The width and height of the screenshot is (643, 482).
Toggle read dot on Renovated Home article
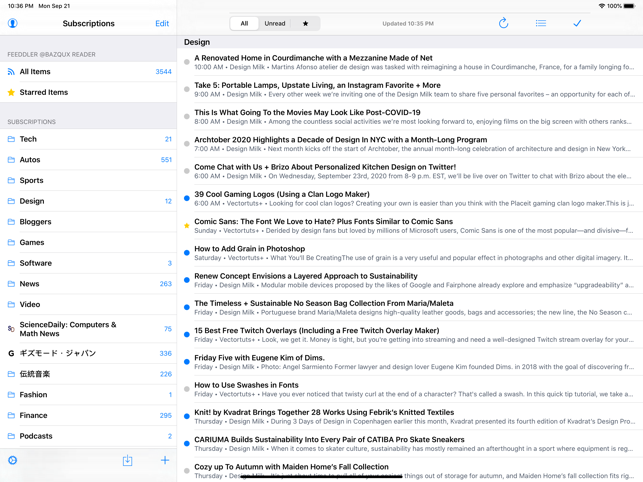click(187, 62)
